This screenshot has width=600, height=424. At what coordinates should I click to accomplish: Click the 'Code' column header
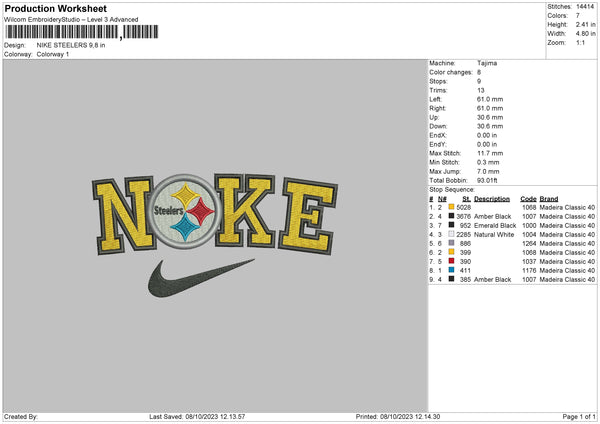pos(528,199)
